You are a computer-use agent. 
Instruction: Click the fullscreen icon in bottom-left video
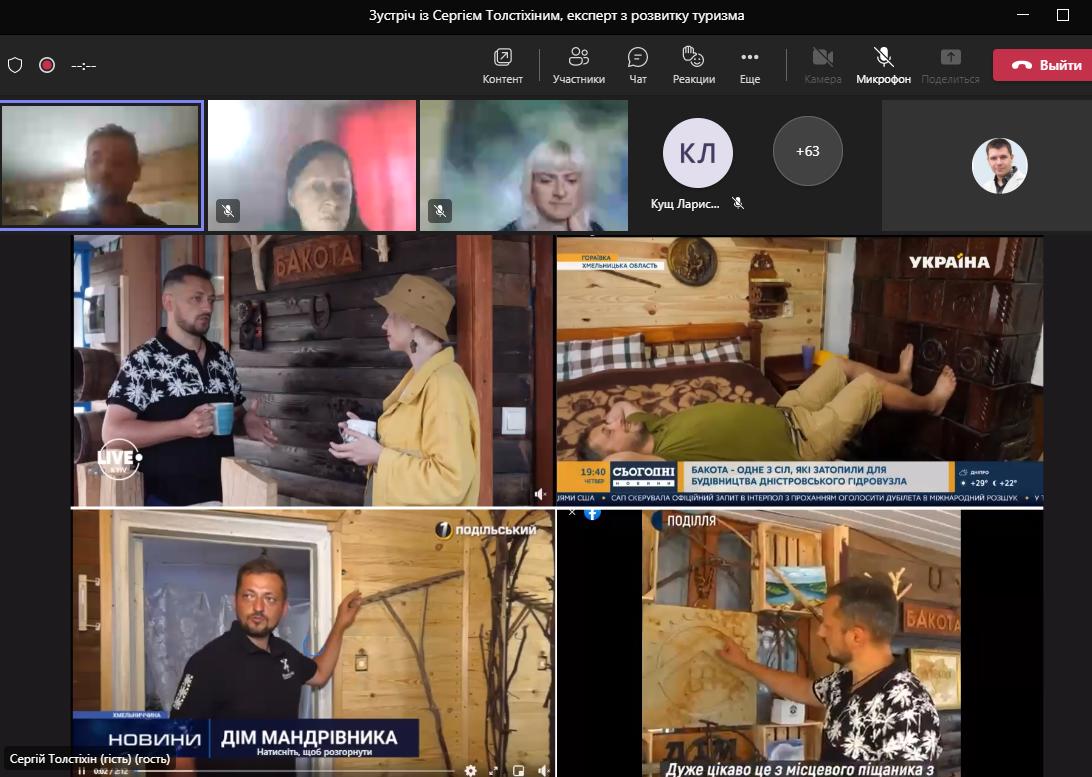pyautogui.click(x=494, y=770)
